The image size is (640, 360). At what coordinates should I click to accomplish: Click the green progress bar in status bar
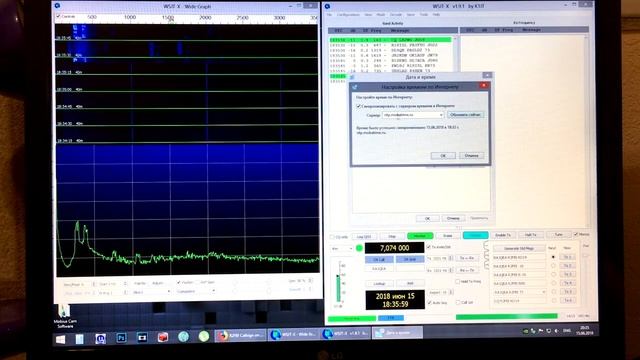[507, 316]
